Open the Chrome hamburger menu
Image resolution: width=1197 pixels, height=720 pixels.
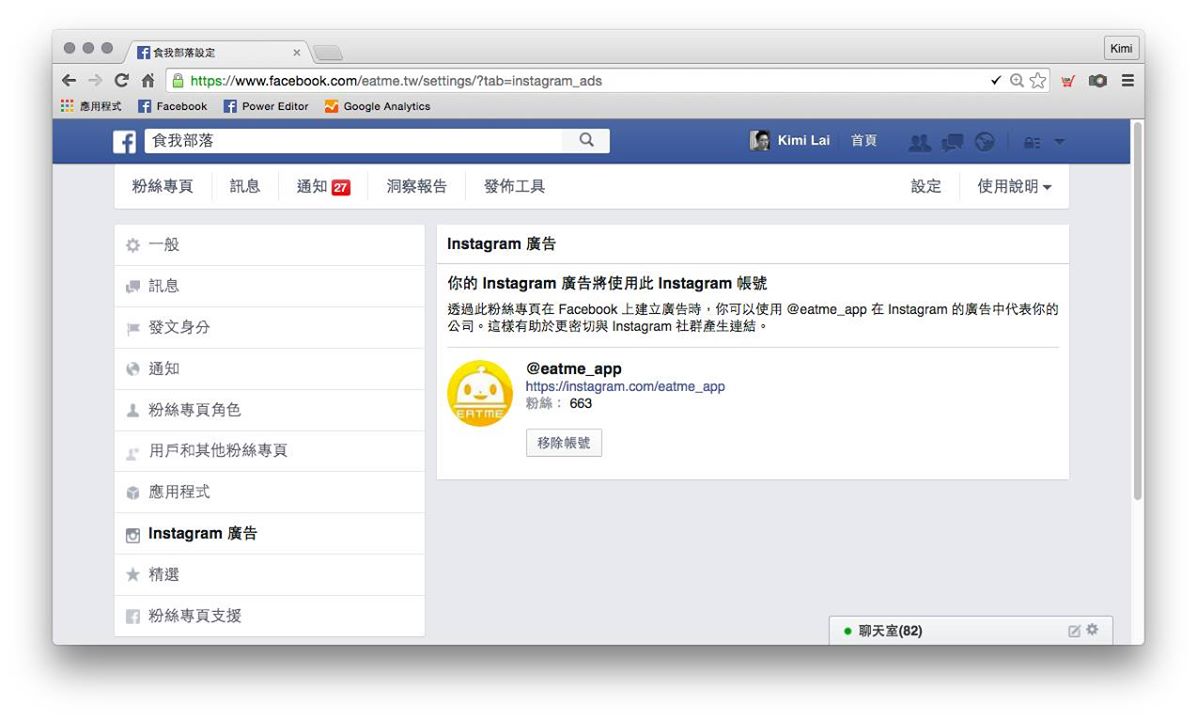[x=1128, y=80]
